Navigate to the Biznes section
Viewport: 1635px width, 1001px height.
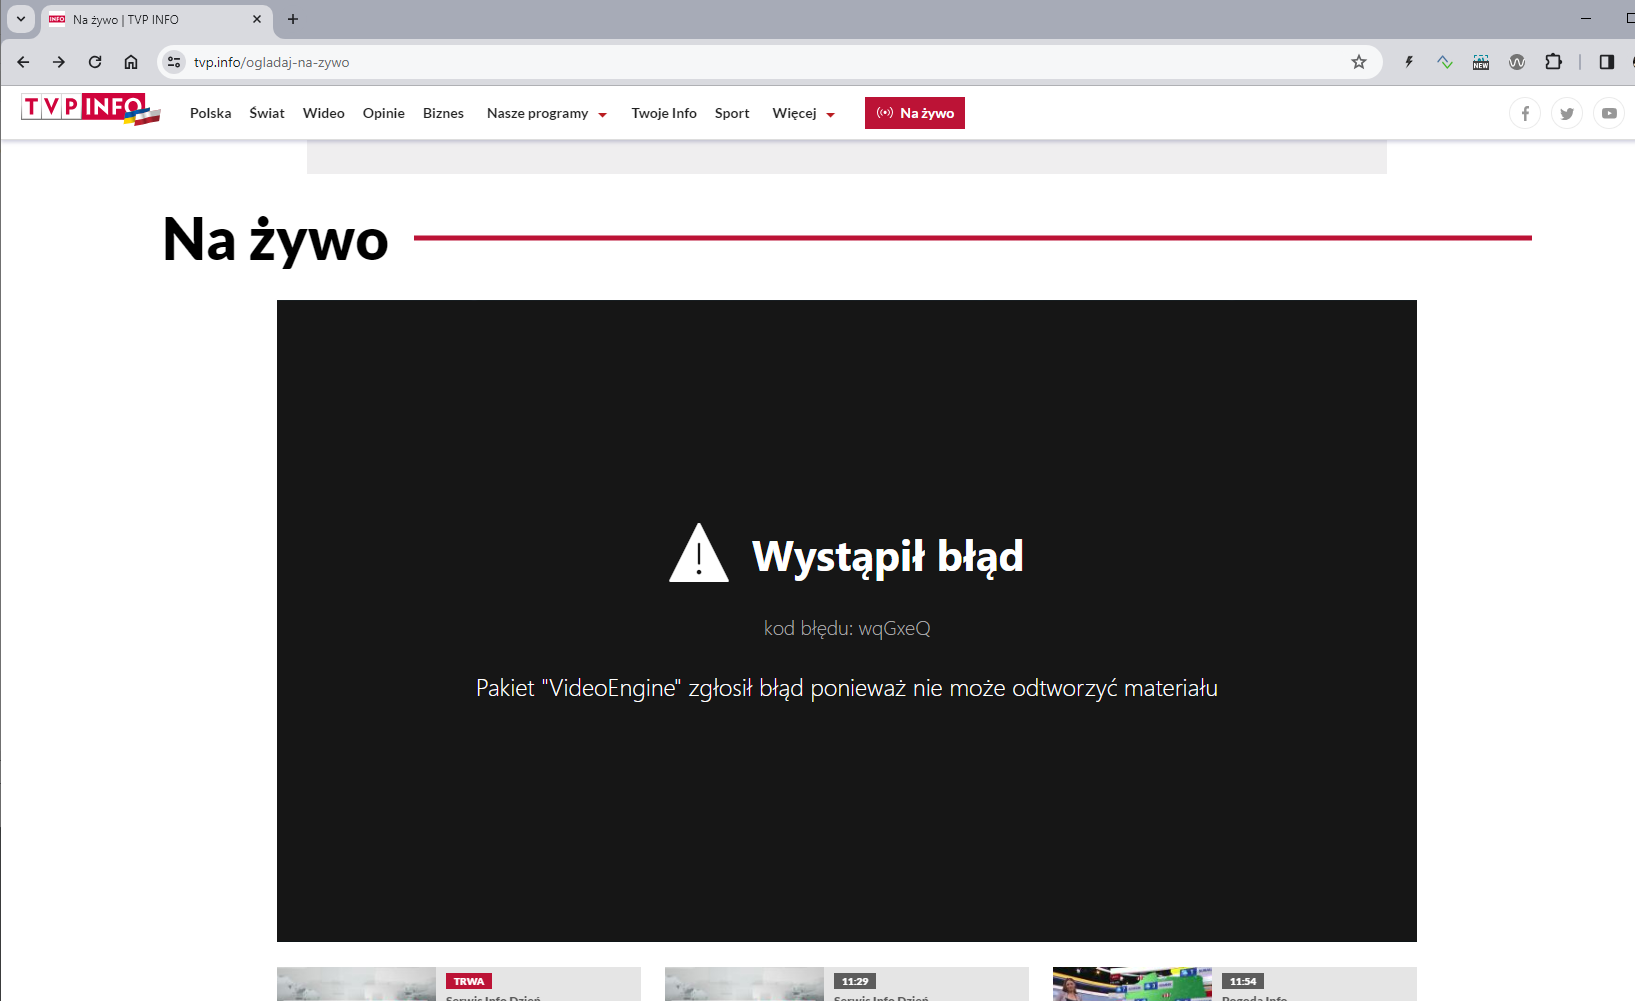(443, 113)
